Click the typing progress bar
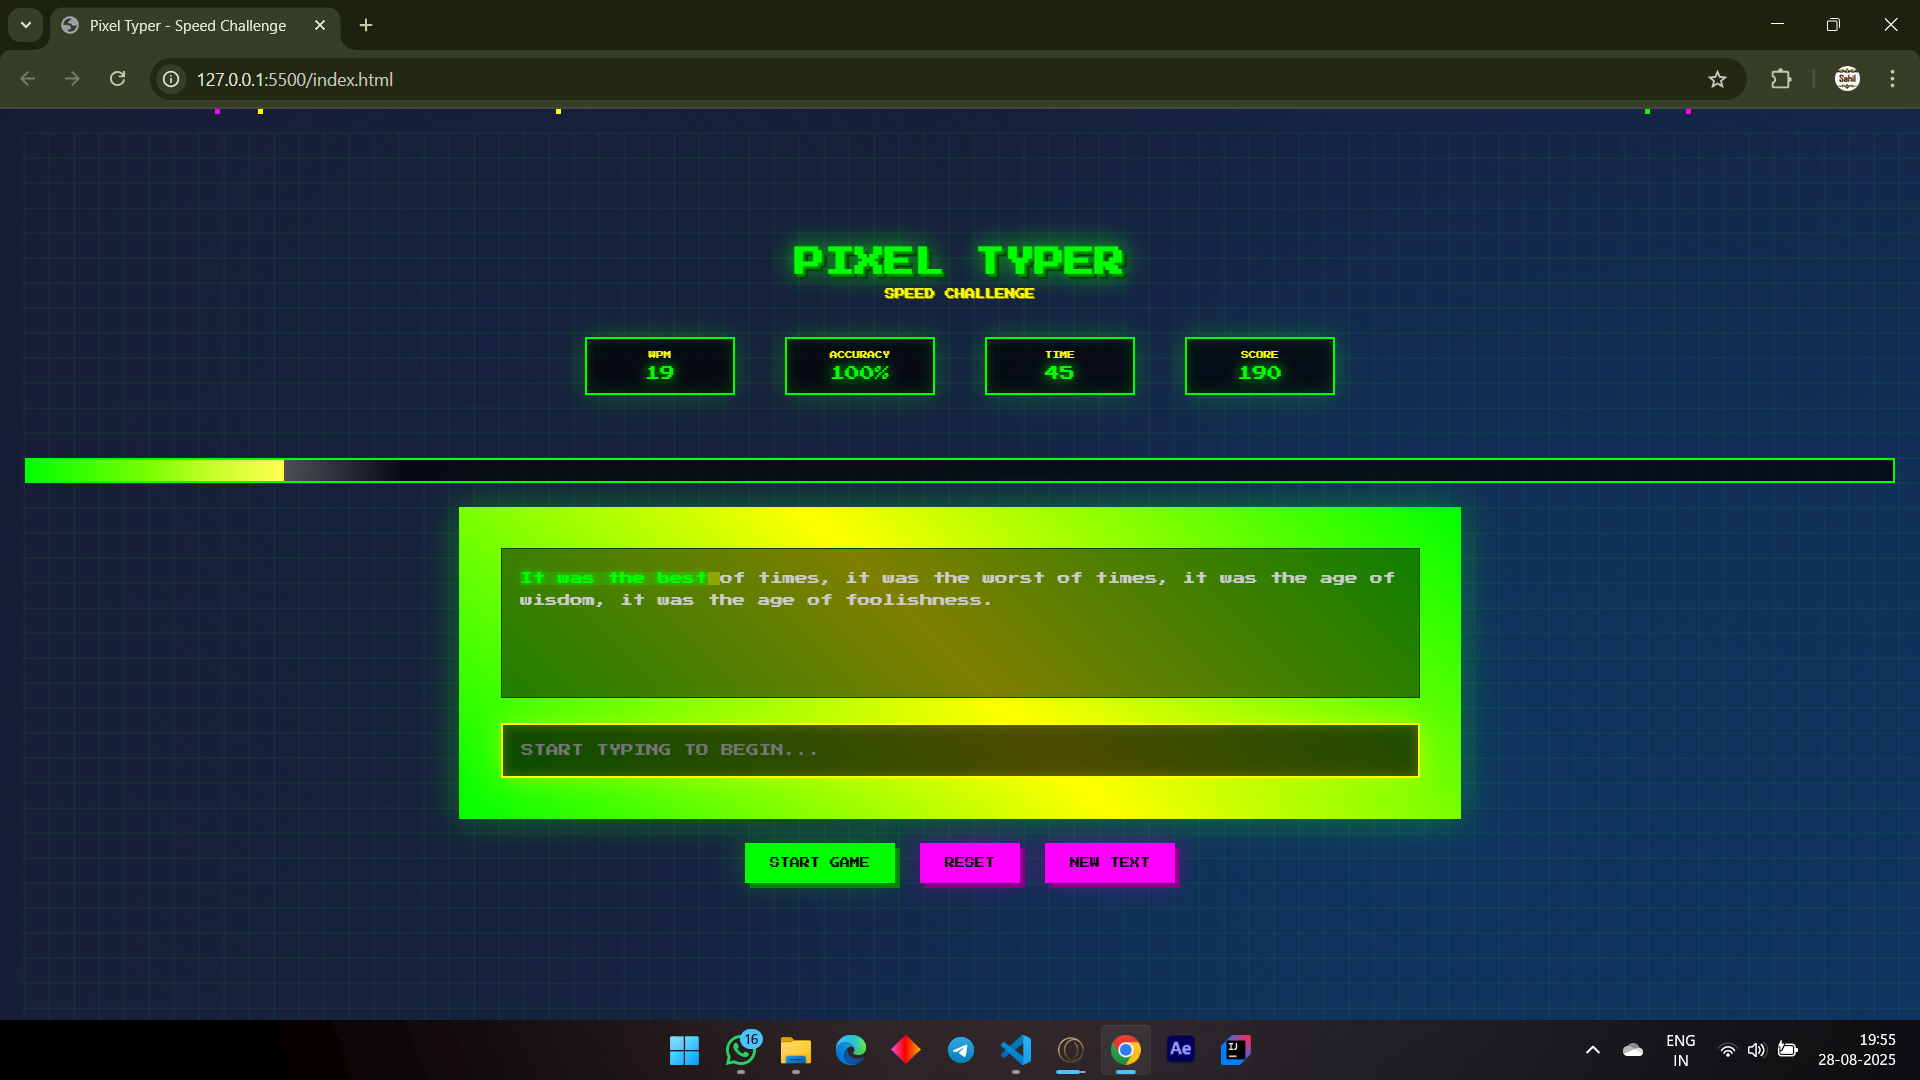This screenshot has width=1920, height=1080. [959, 470]
